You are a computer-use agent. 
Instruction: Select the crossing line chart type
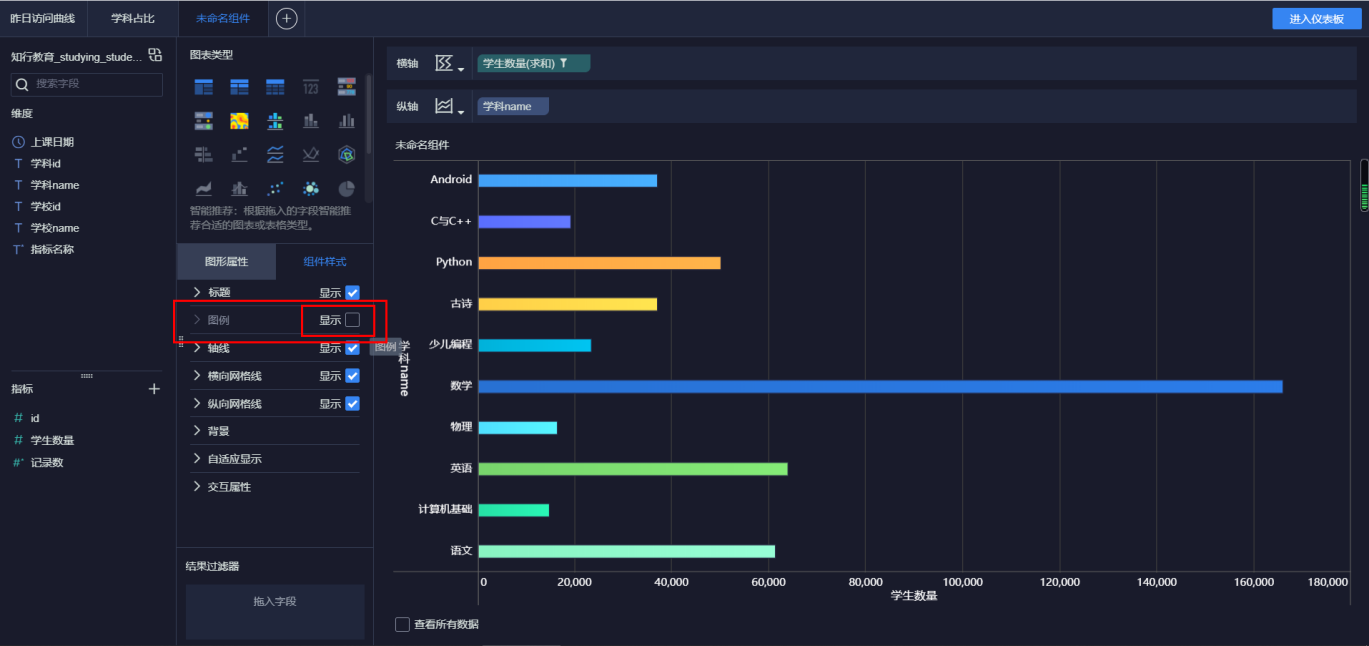pos(311,154)
